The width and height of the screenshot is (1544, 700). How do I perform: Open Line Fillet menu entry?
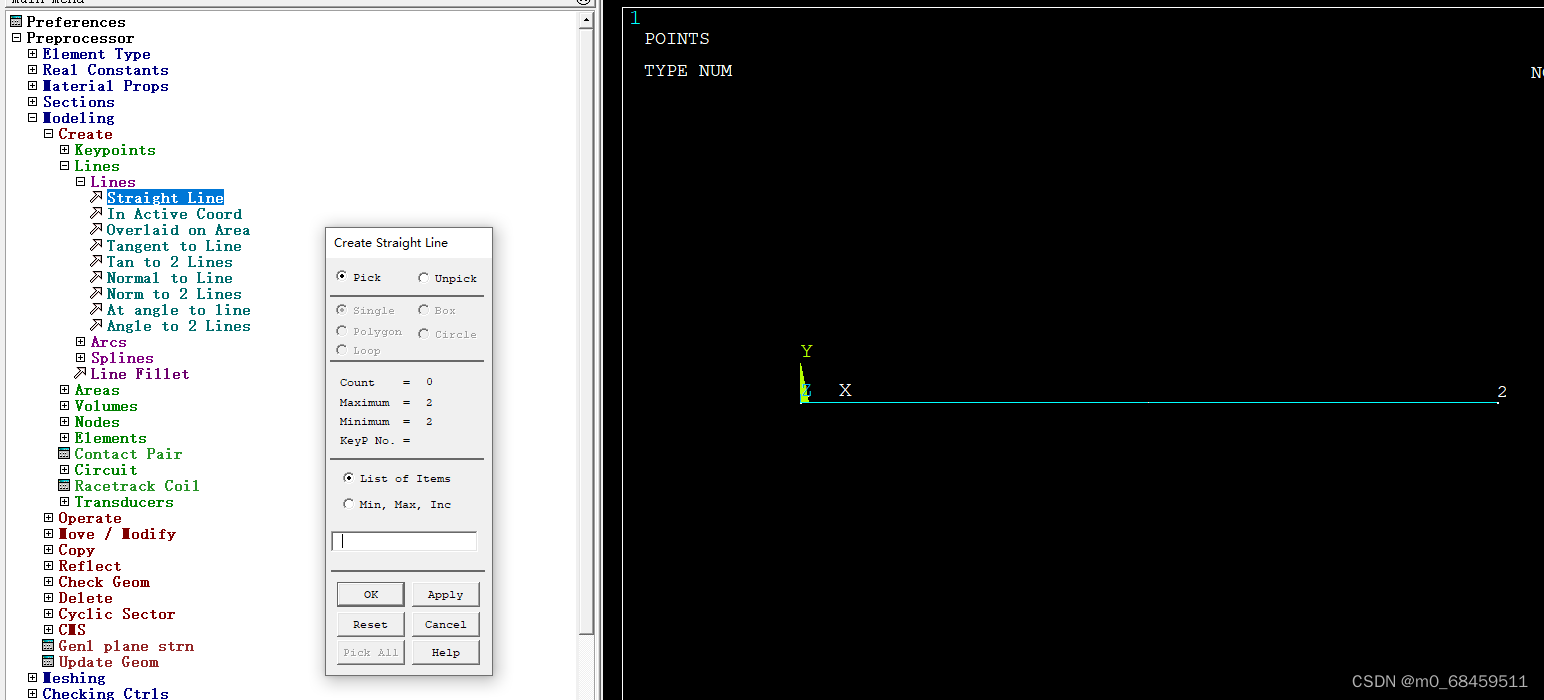click(140, 374)
